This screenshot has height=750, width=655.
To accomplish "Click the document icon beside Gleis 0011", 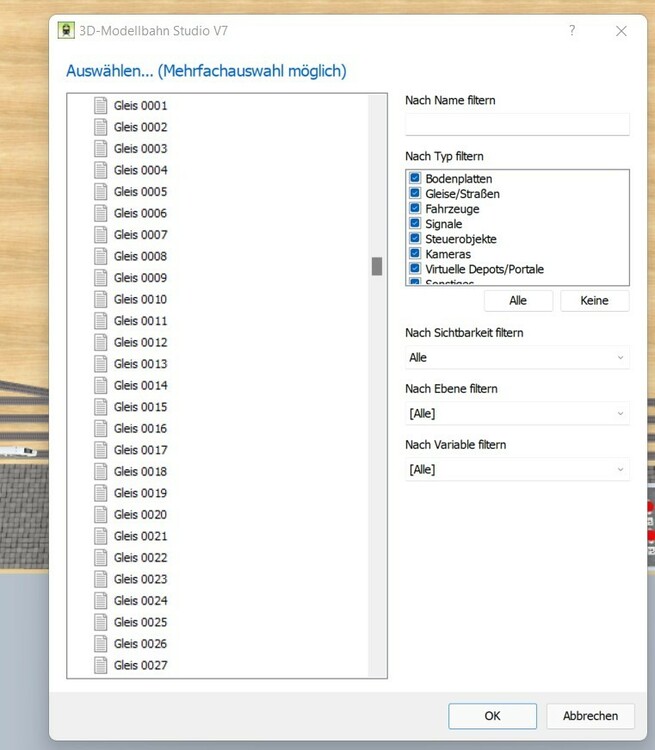I will [100, 321].
